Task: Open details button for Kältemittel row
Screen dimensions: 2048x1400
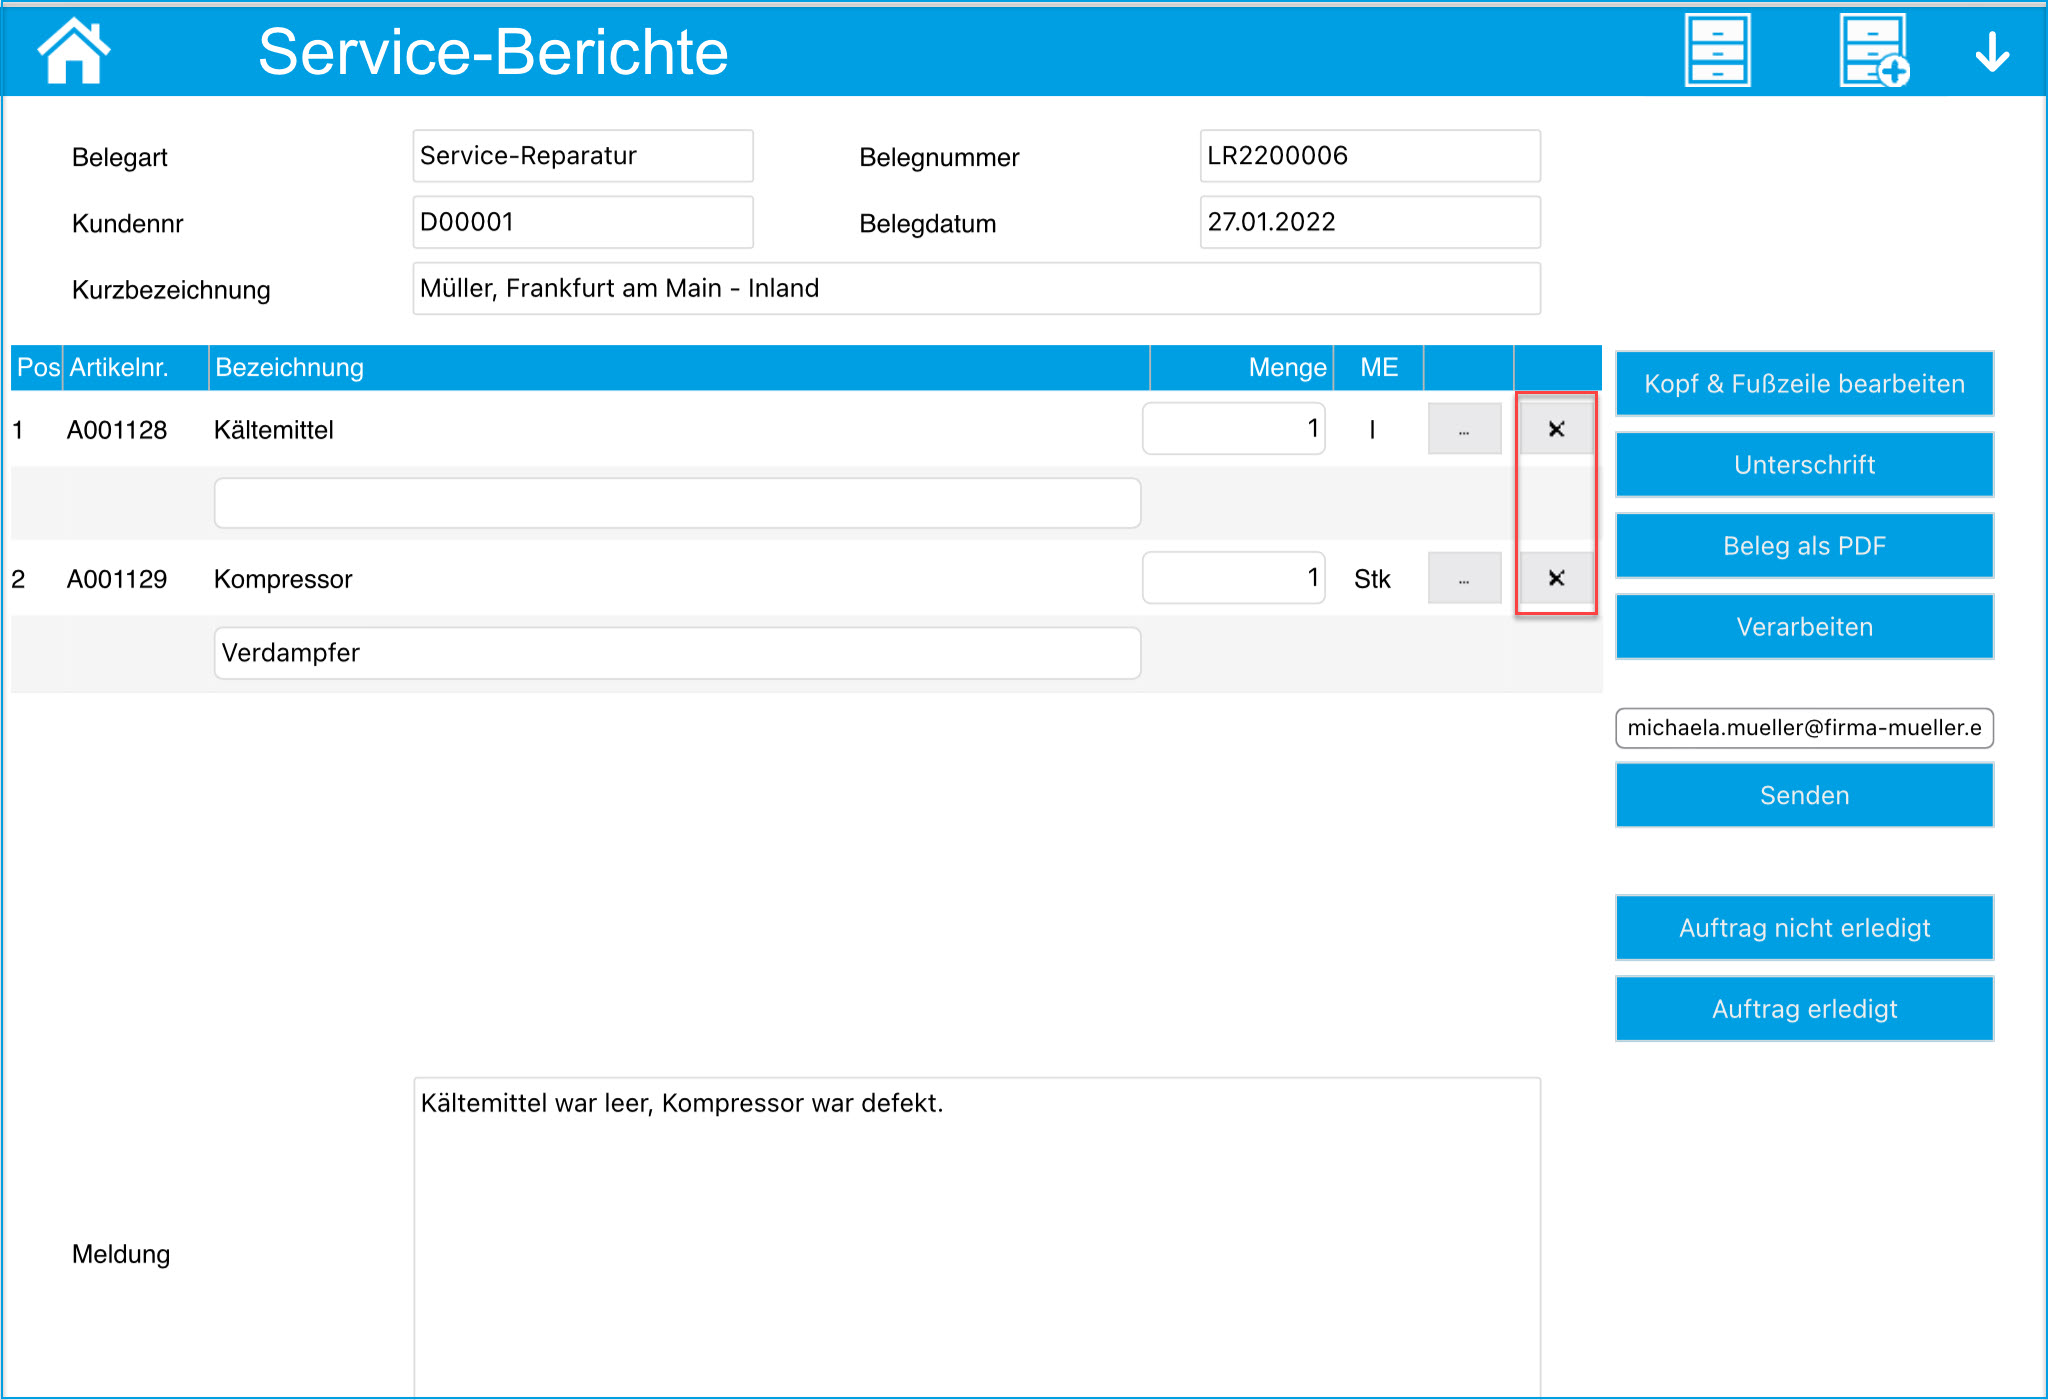Action: click(x=1464, y=429)
